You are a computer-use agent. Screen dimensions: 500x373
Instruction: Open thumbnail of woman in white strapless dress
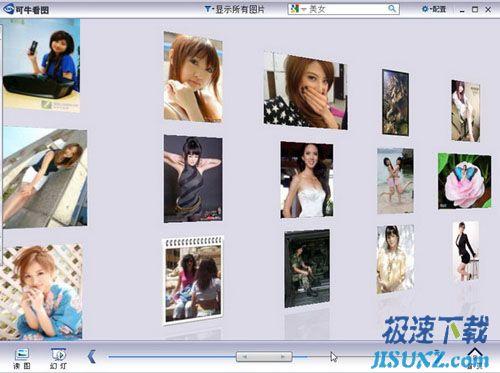(x=307, y=180)
